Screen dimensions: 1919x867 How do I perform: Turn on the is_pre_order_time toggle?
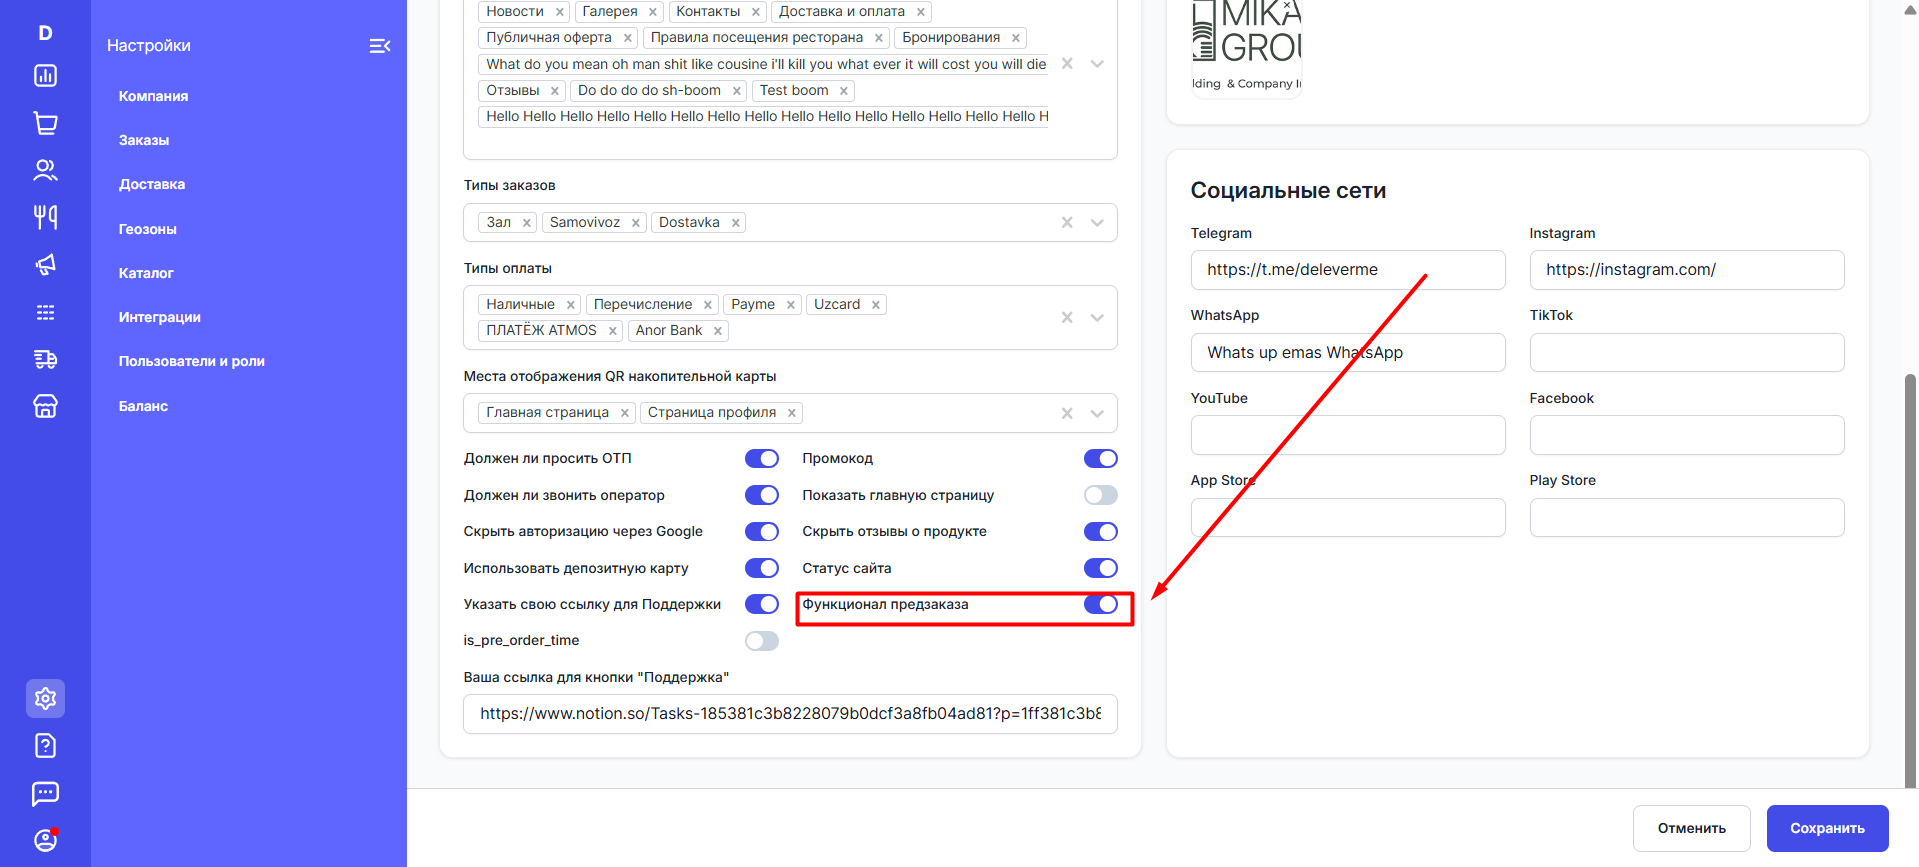coord(761,641)
